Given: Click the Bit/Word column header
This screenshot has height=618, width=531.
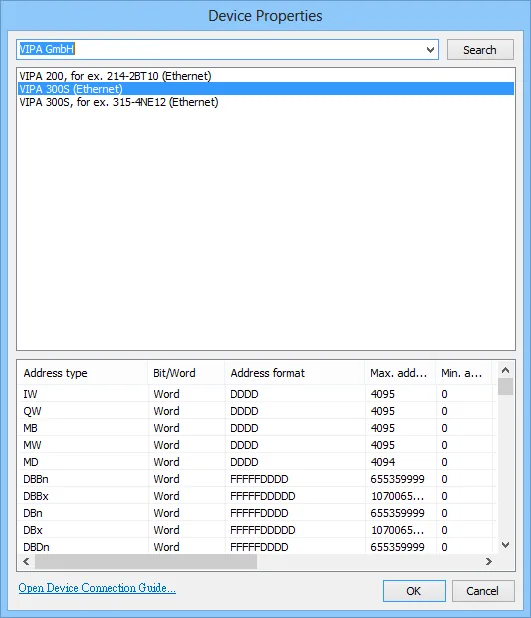Looking at the screenshot, I should (186, 373).
